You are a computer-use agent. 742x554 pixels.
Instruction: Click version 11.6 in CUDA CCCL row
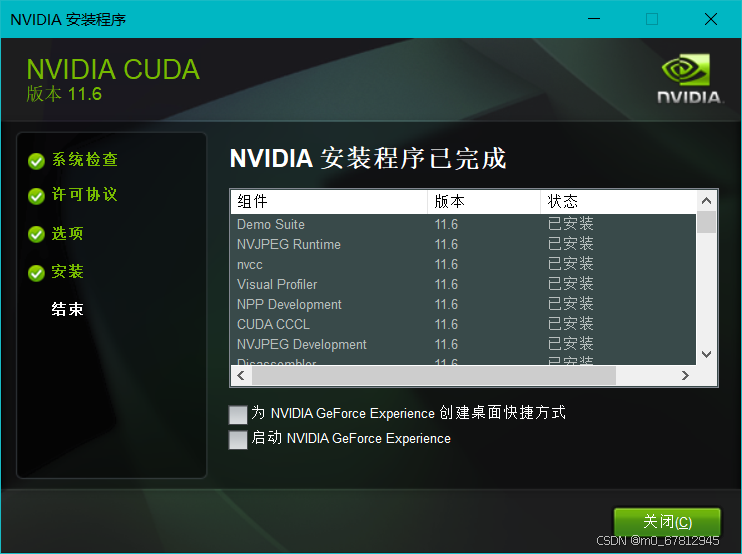click(x=446, y=324)
